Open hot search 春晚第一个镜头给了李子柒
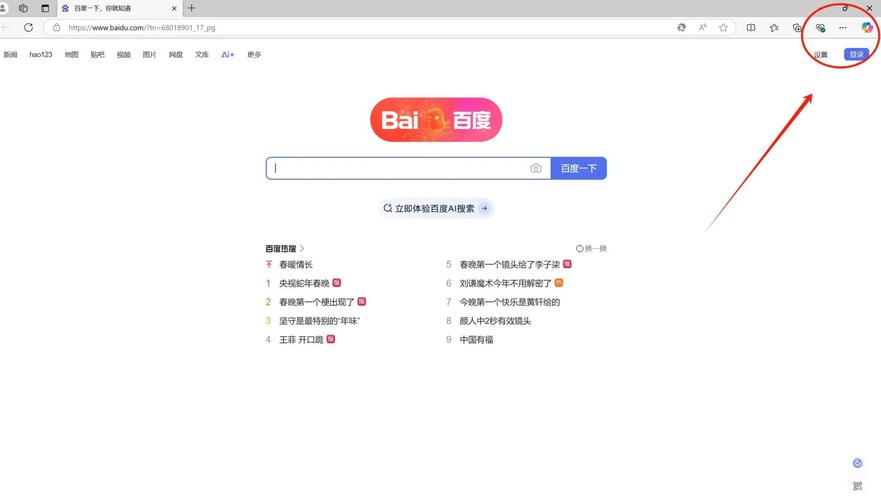The height and width of the screenshot is (500, 881). (510, 264)
